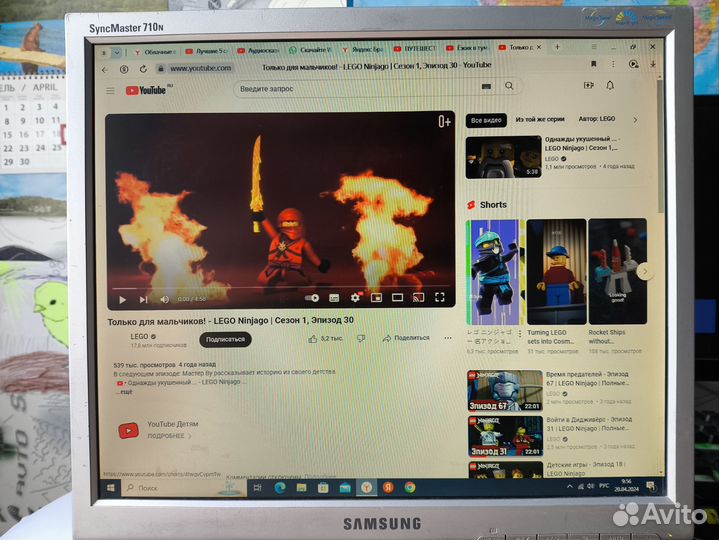Expand the description with '...ещё'
The height and width of the screenshot is (540, 719).
click(x=126, y=392)
